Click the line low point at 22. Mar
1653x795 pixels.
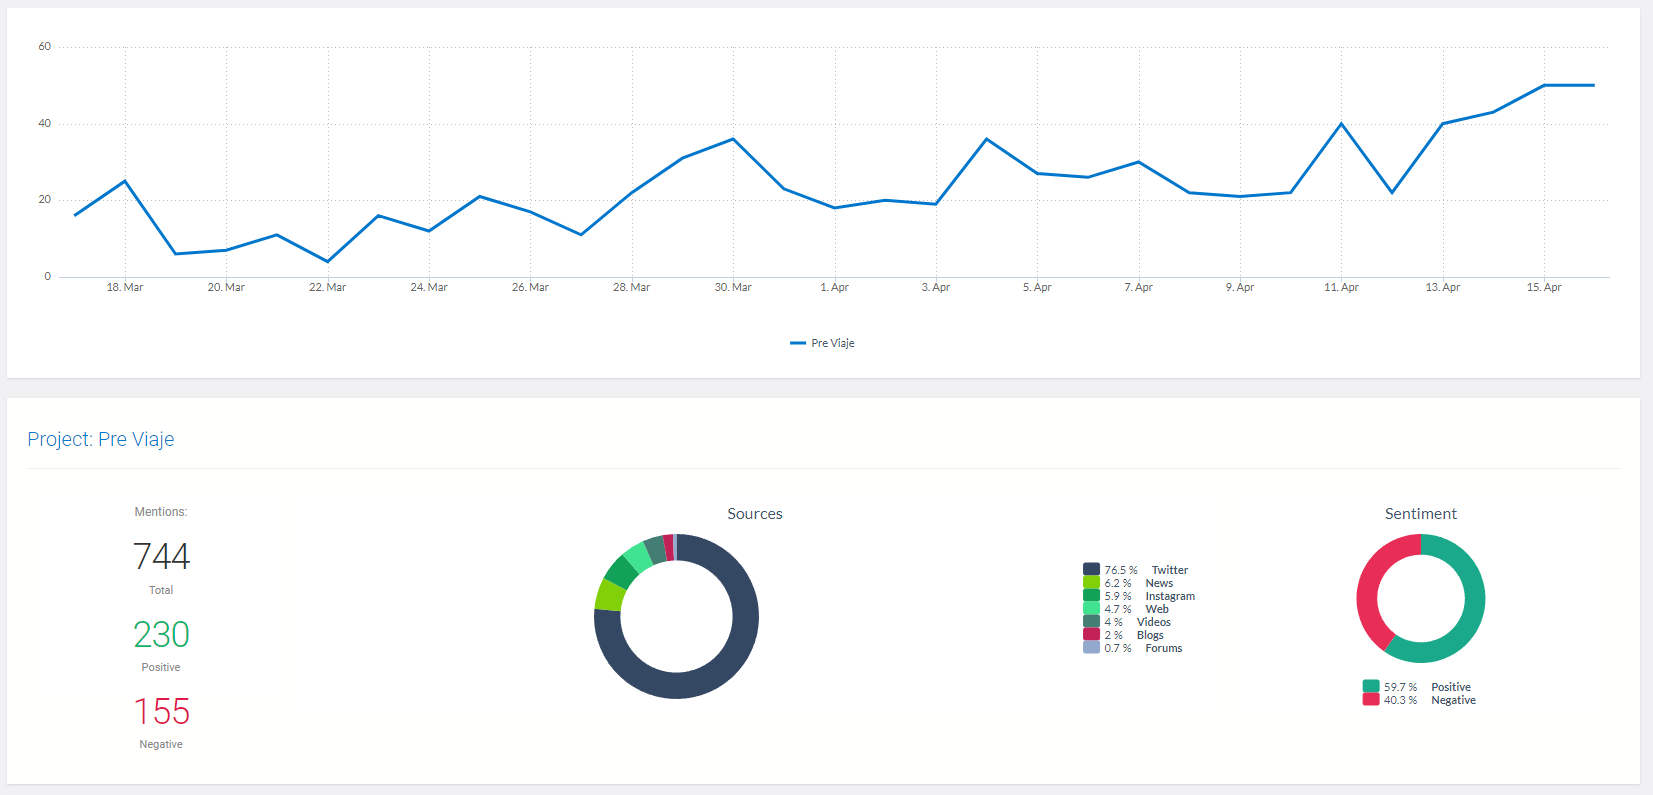(x=327, y=262)
